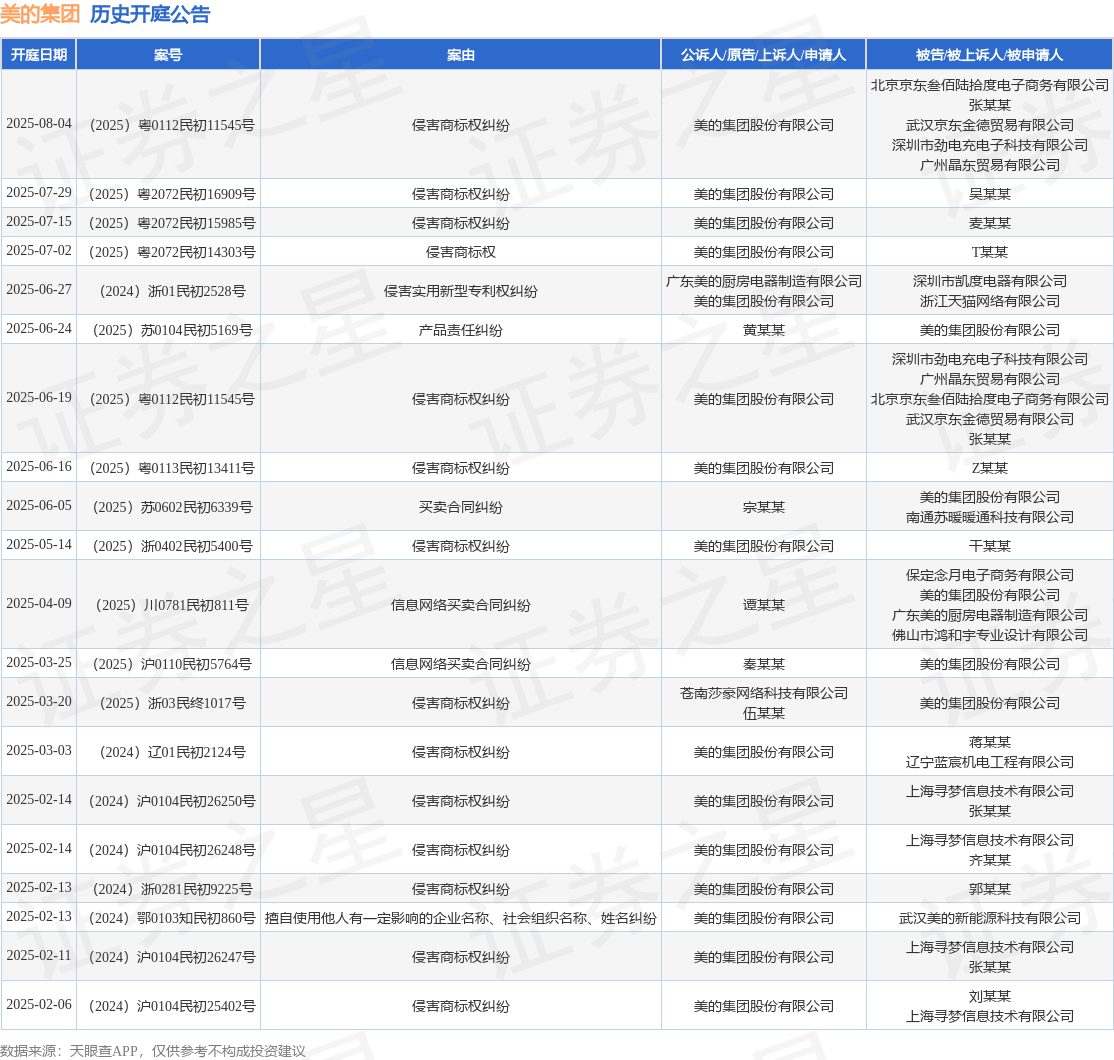Click the 产品责任纠纷 cause cell

(460, 330)
